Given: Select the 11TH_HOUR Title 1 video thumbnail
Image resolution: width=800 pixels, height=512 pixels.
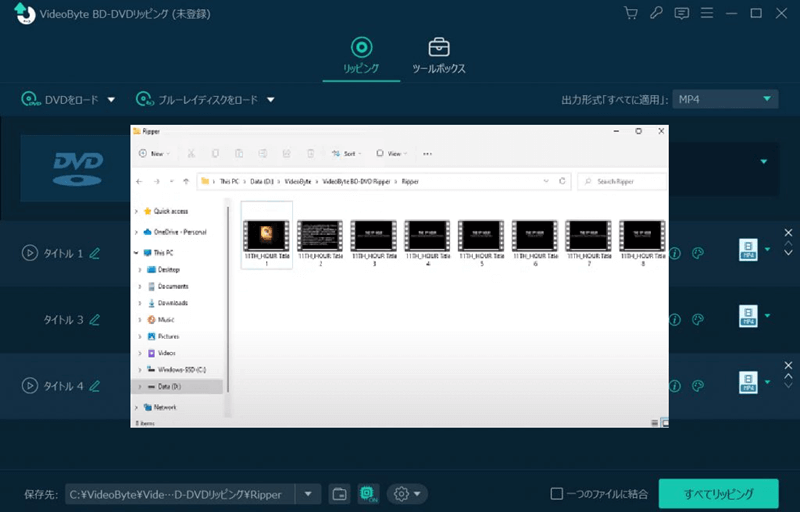Looking at the screenshot, I should click(x=267, y=237).
